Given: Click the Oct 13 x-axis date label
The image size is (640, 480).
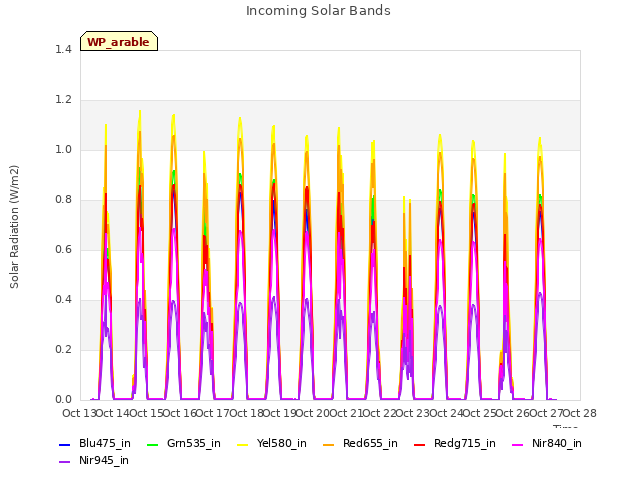Looking at the screenshot, I should coord(79,413).
